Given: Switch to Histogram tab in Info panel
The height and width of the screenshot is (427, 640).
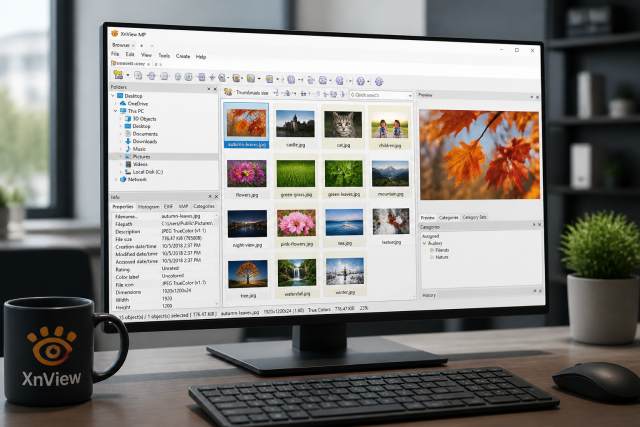Looking at the screenshot, I should point(148,207).
